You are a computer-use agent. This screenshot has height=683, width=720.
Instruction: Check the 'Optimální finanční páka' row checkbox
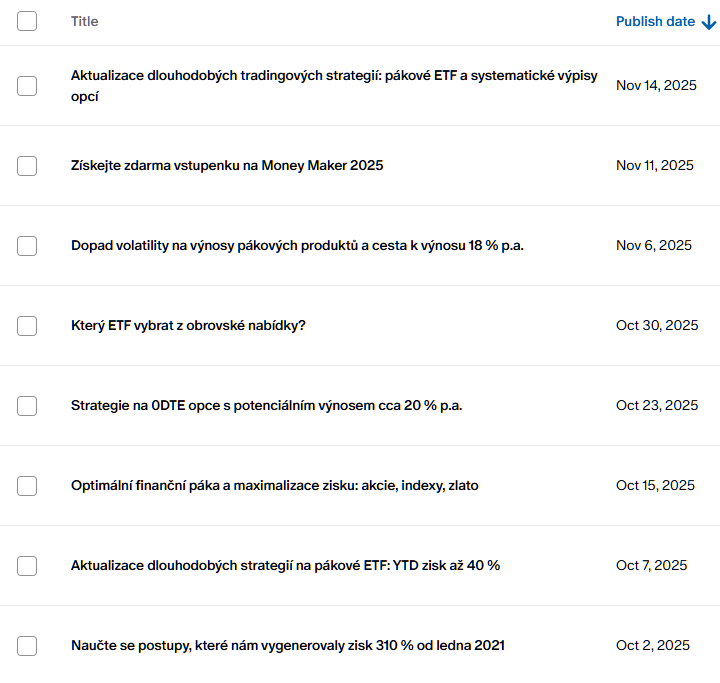[x=27, y=486]
